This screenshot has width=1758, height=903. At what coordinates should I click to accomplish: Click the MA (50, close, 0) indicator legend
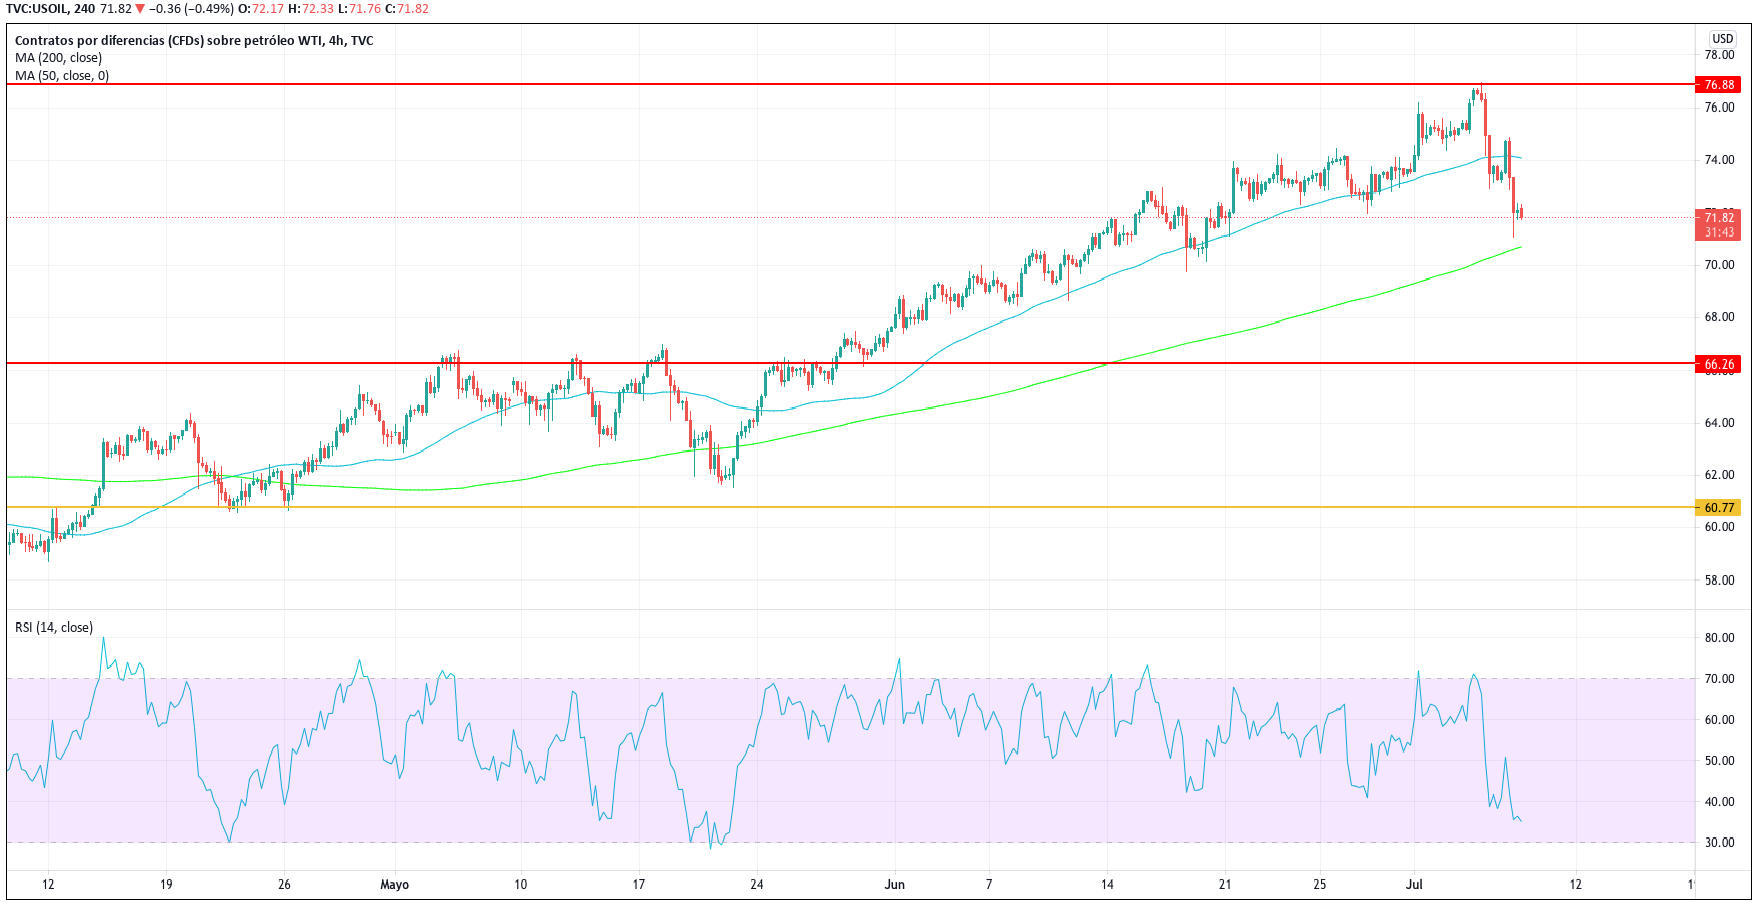coord(62,76)
